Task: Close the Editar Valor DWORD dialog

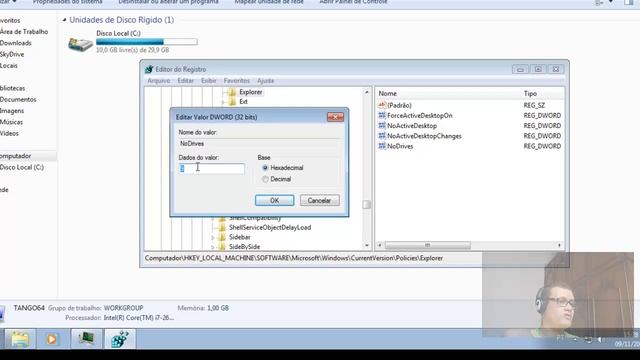Action: click(x=336, y=117)
